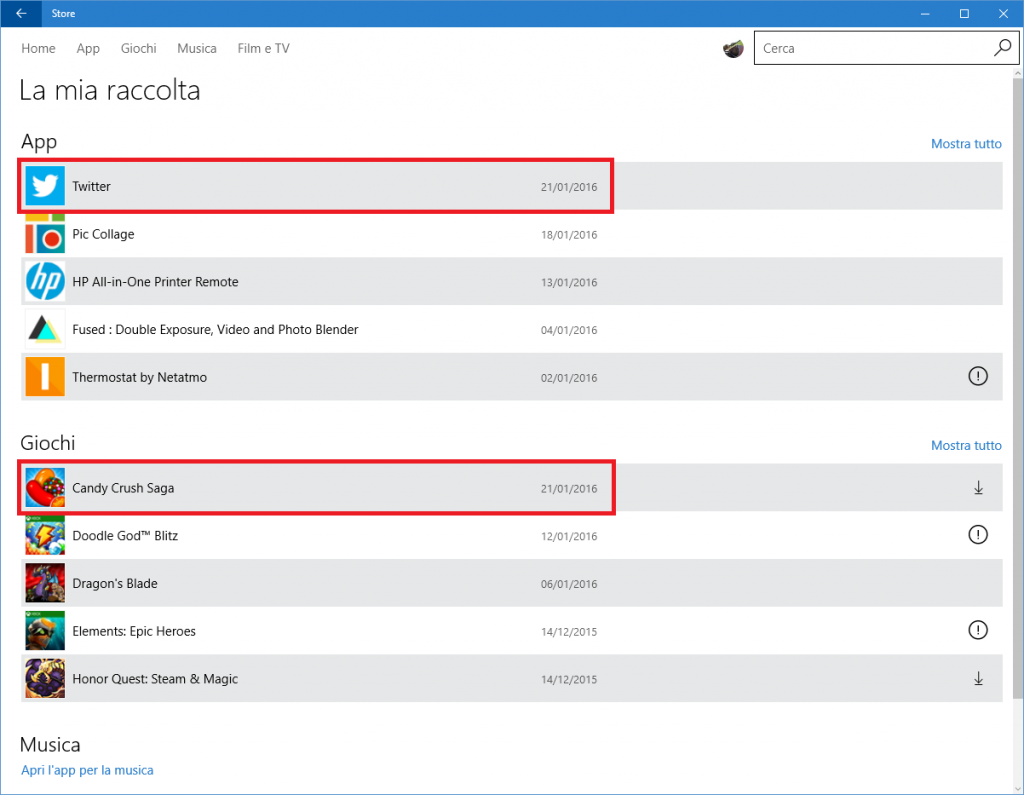Click the 04/01/2016 date for Fused

pyautogui.click(x=569, y=330)
